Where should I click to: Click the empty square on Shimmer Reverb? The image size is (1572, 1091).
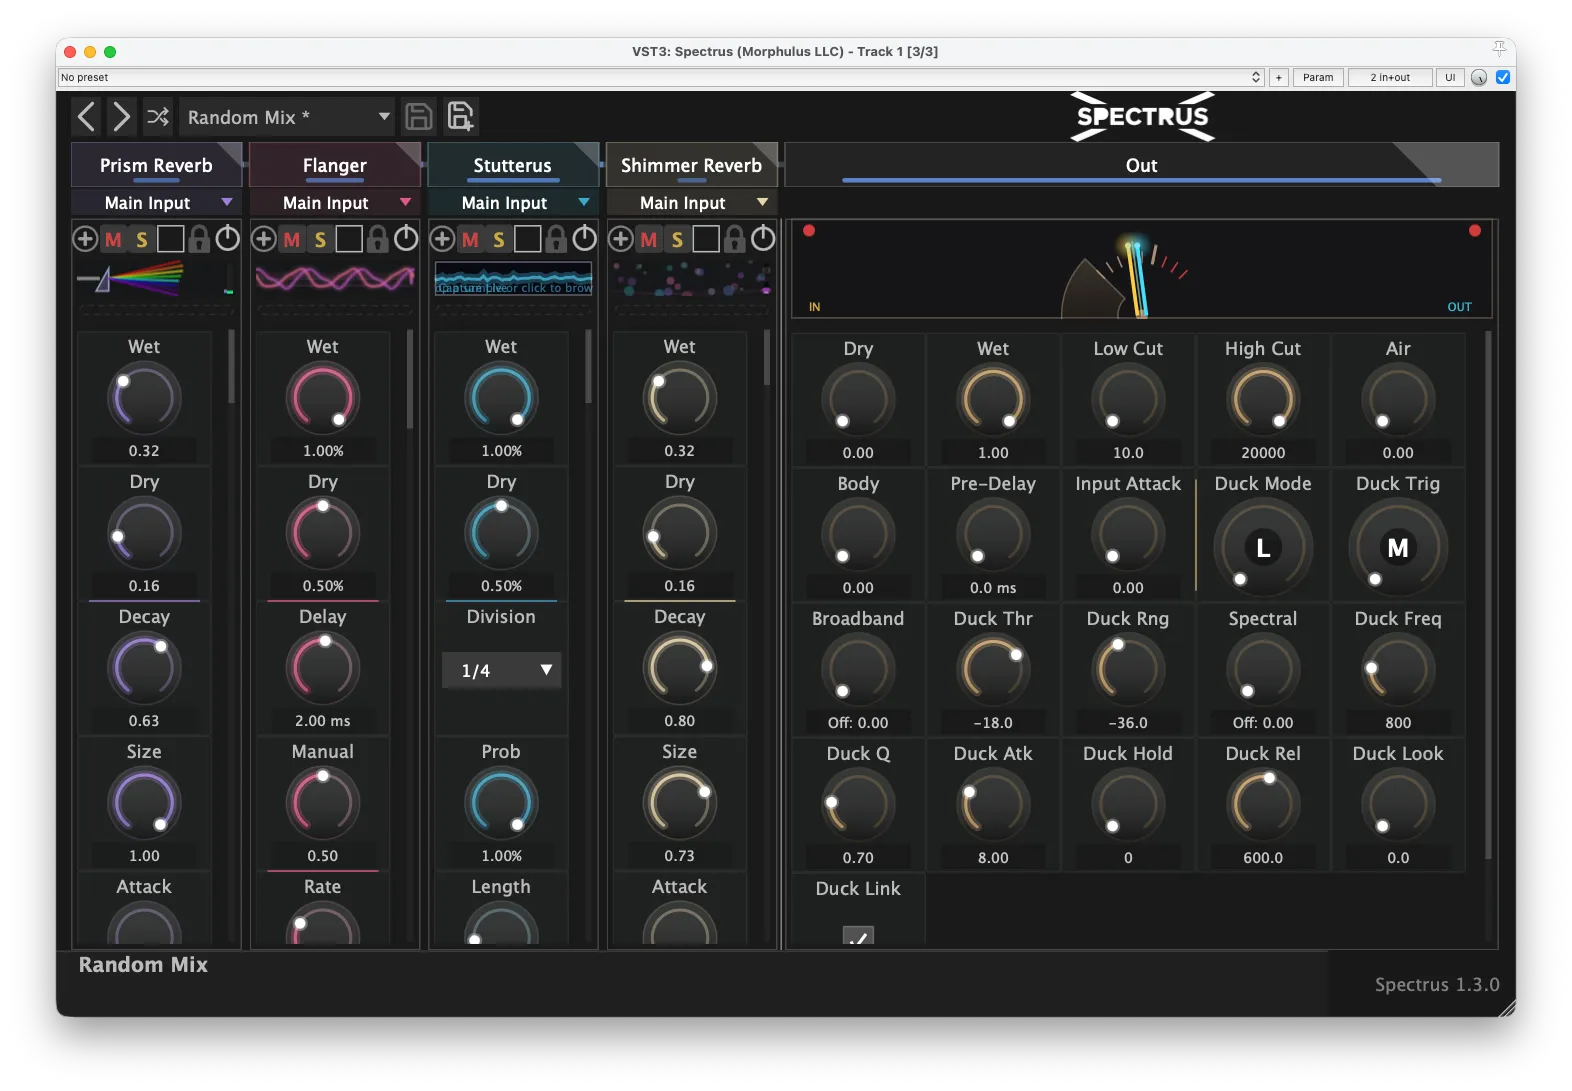coord(706,239)
